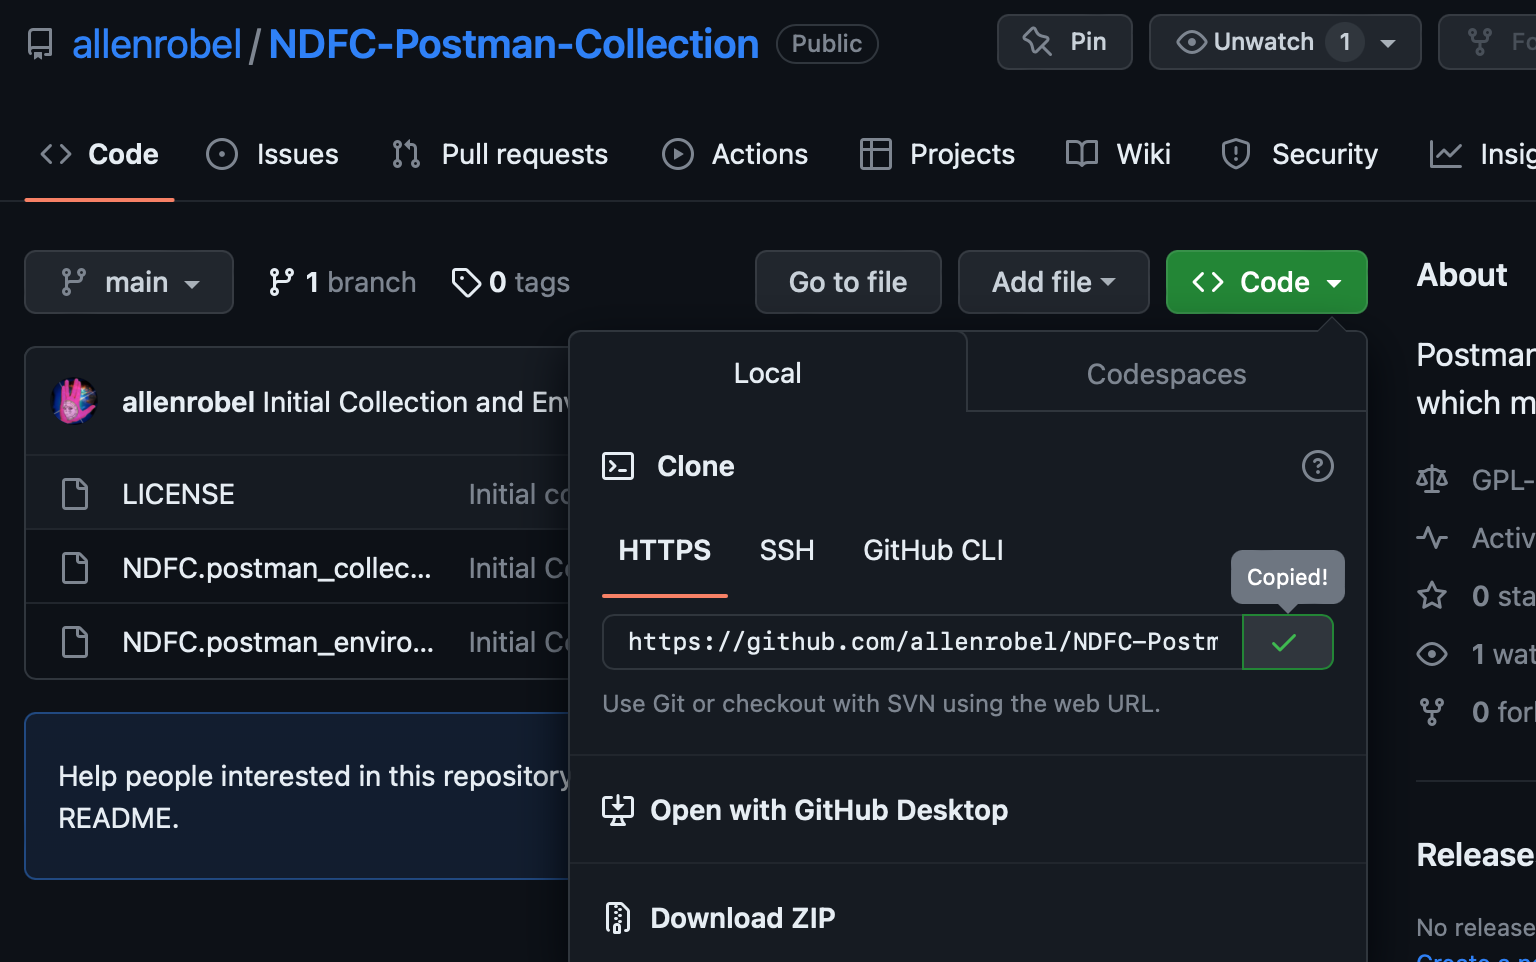
Task: Click the Clone terminal icon
Action: (x=618, y=466)
